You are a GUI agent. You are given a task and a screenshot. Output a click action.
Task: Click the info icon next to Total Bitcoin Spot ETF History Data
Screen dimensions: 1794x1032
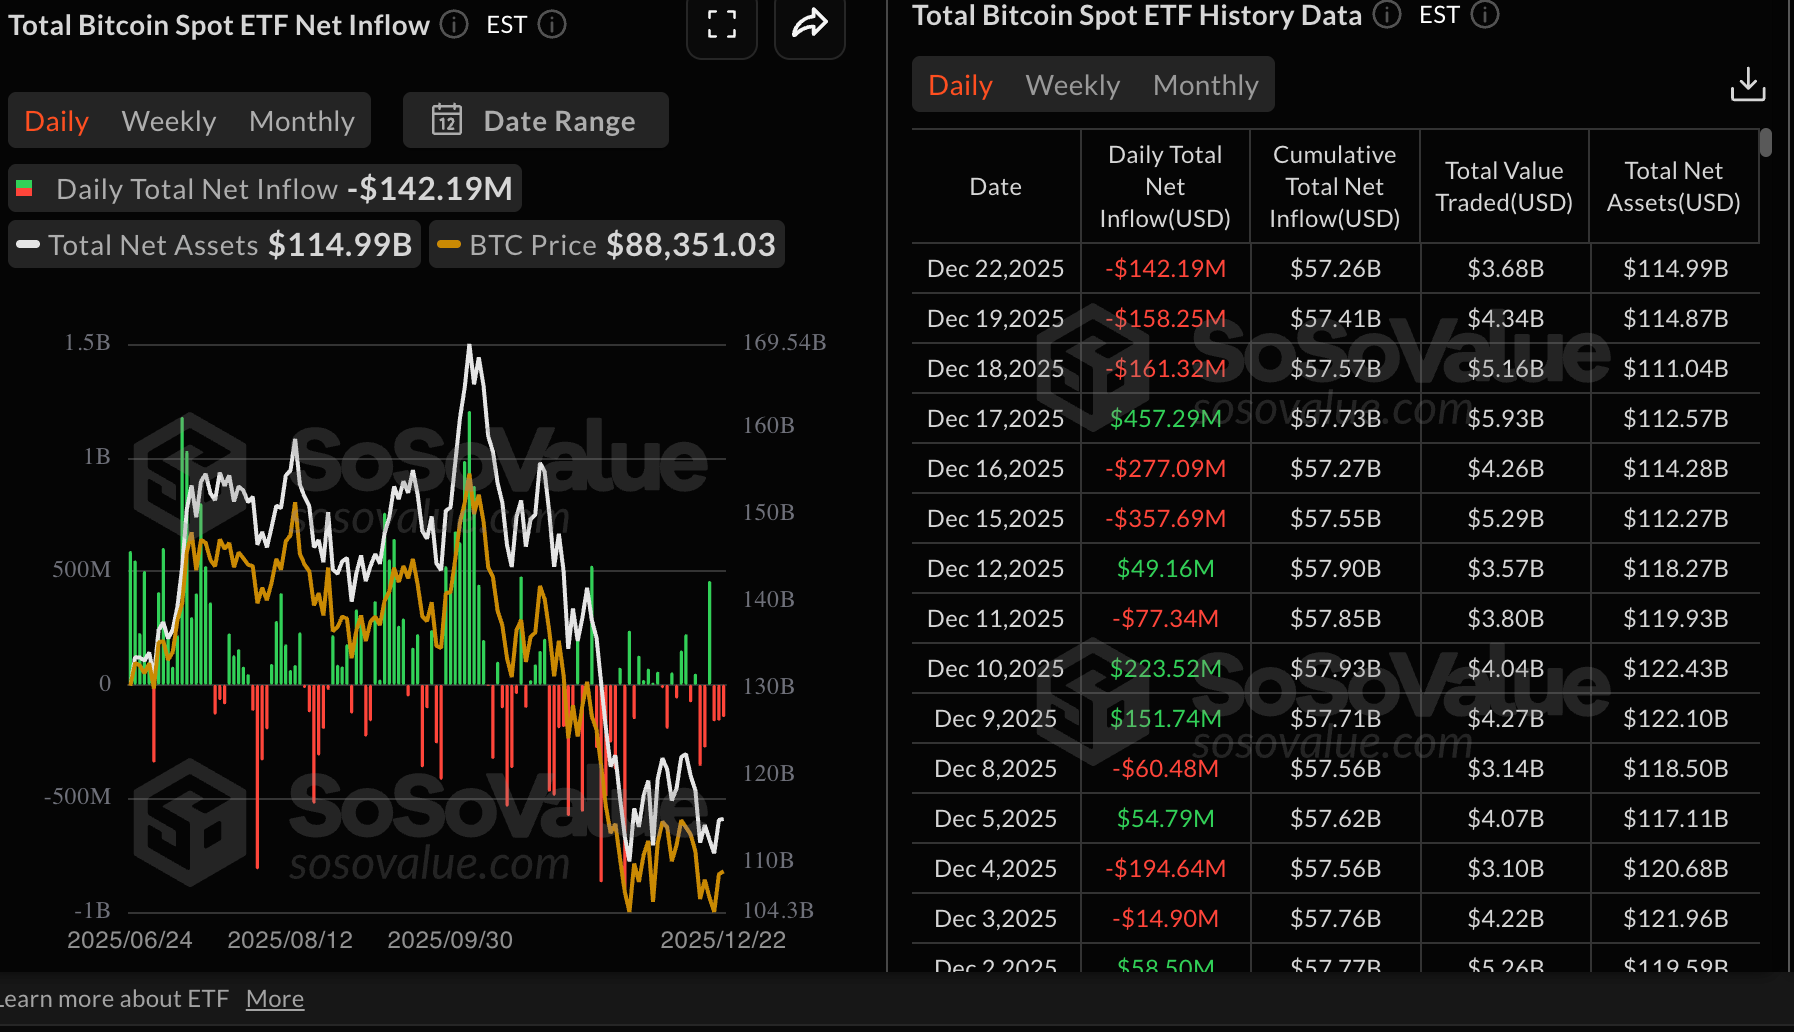1386,15
